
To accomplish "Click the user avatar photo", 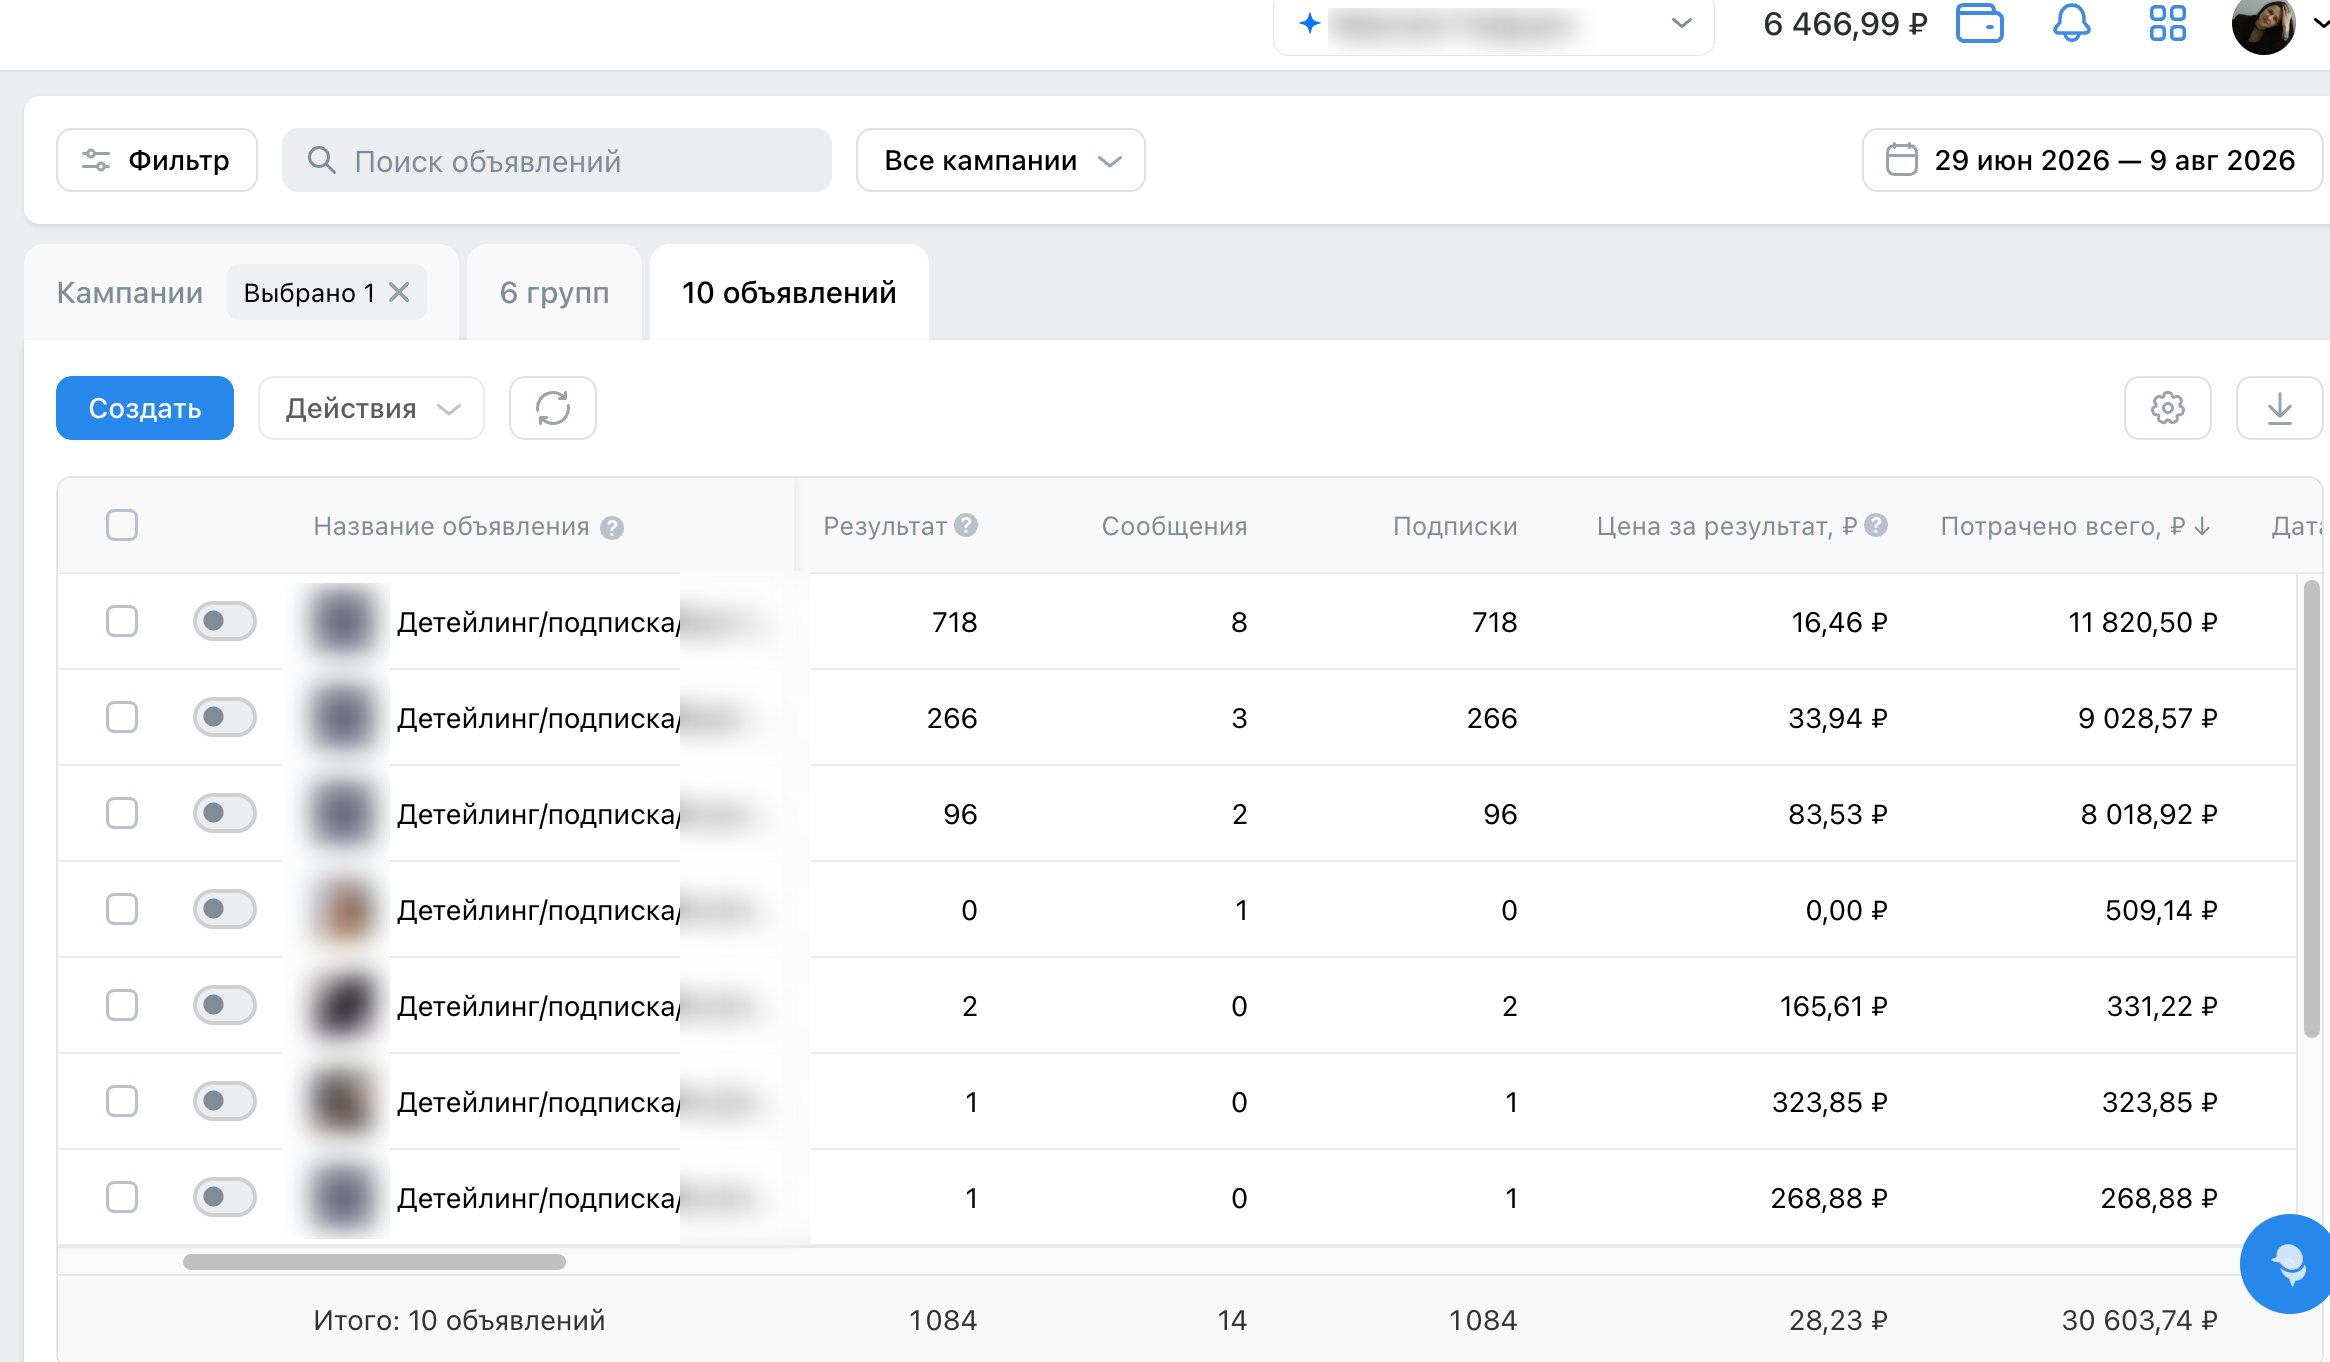I will pyautogui.click(x=2263, y=26).
